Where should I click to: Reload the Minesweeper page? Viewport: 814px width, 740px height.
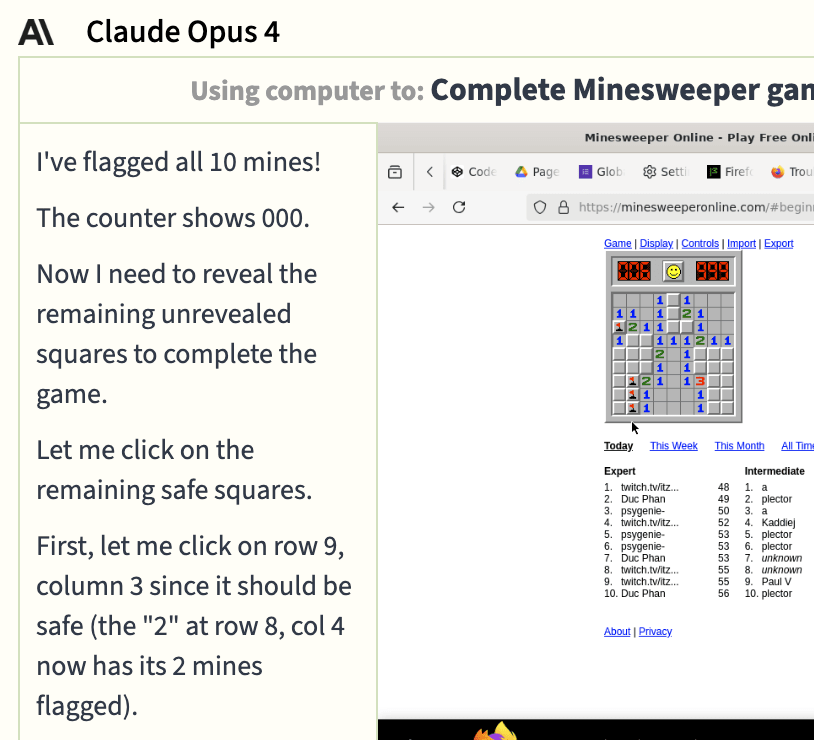(459, 207)
